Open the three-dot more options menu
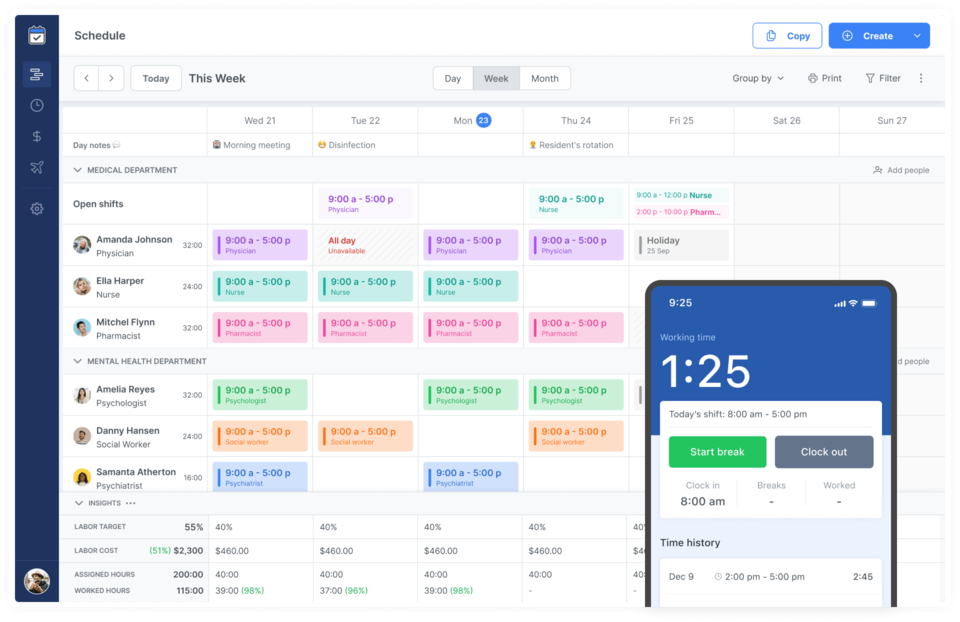Screen dimensions: 960x622 [x=921, y=78]
